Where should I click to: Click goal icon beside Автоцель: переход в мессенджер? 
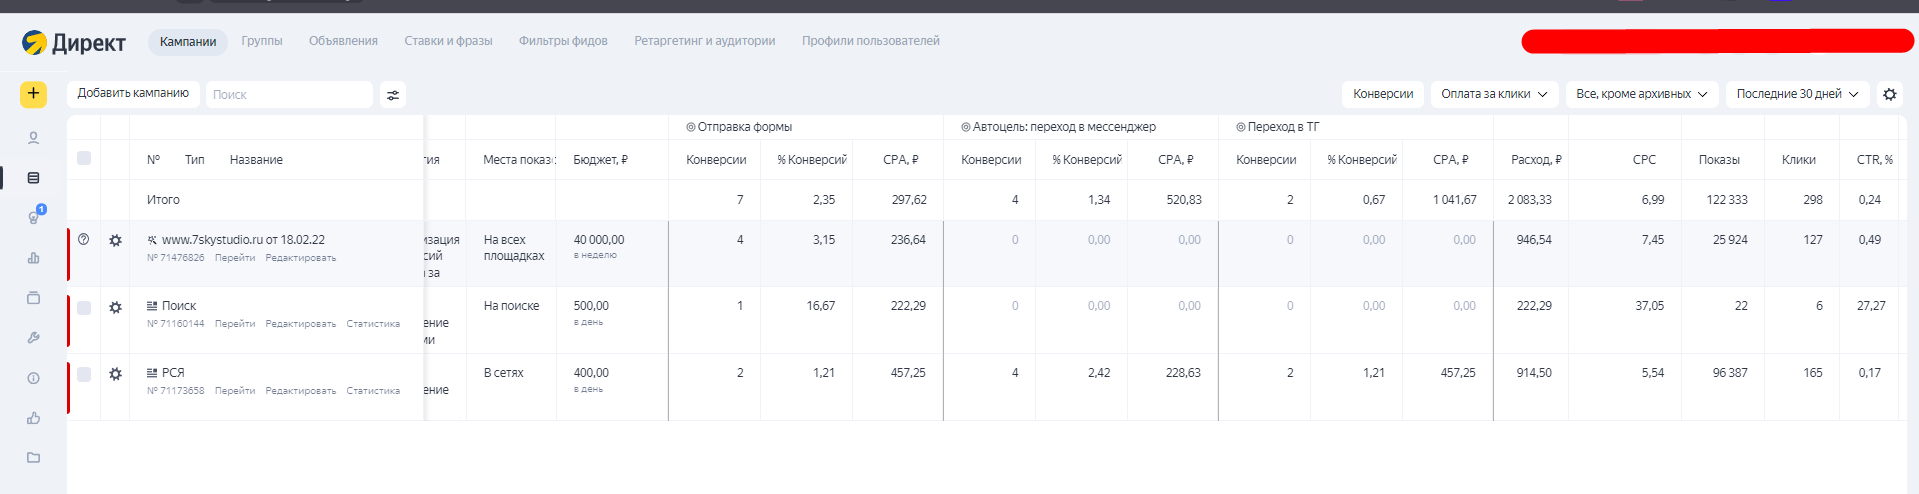(x=966, y=127)
